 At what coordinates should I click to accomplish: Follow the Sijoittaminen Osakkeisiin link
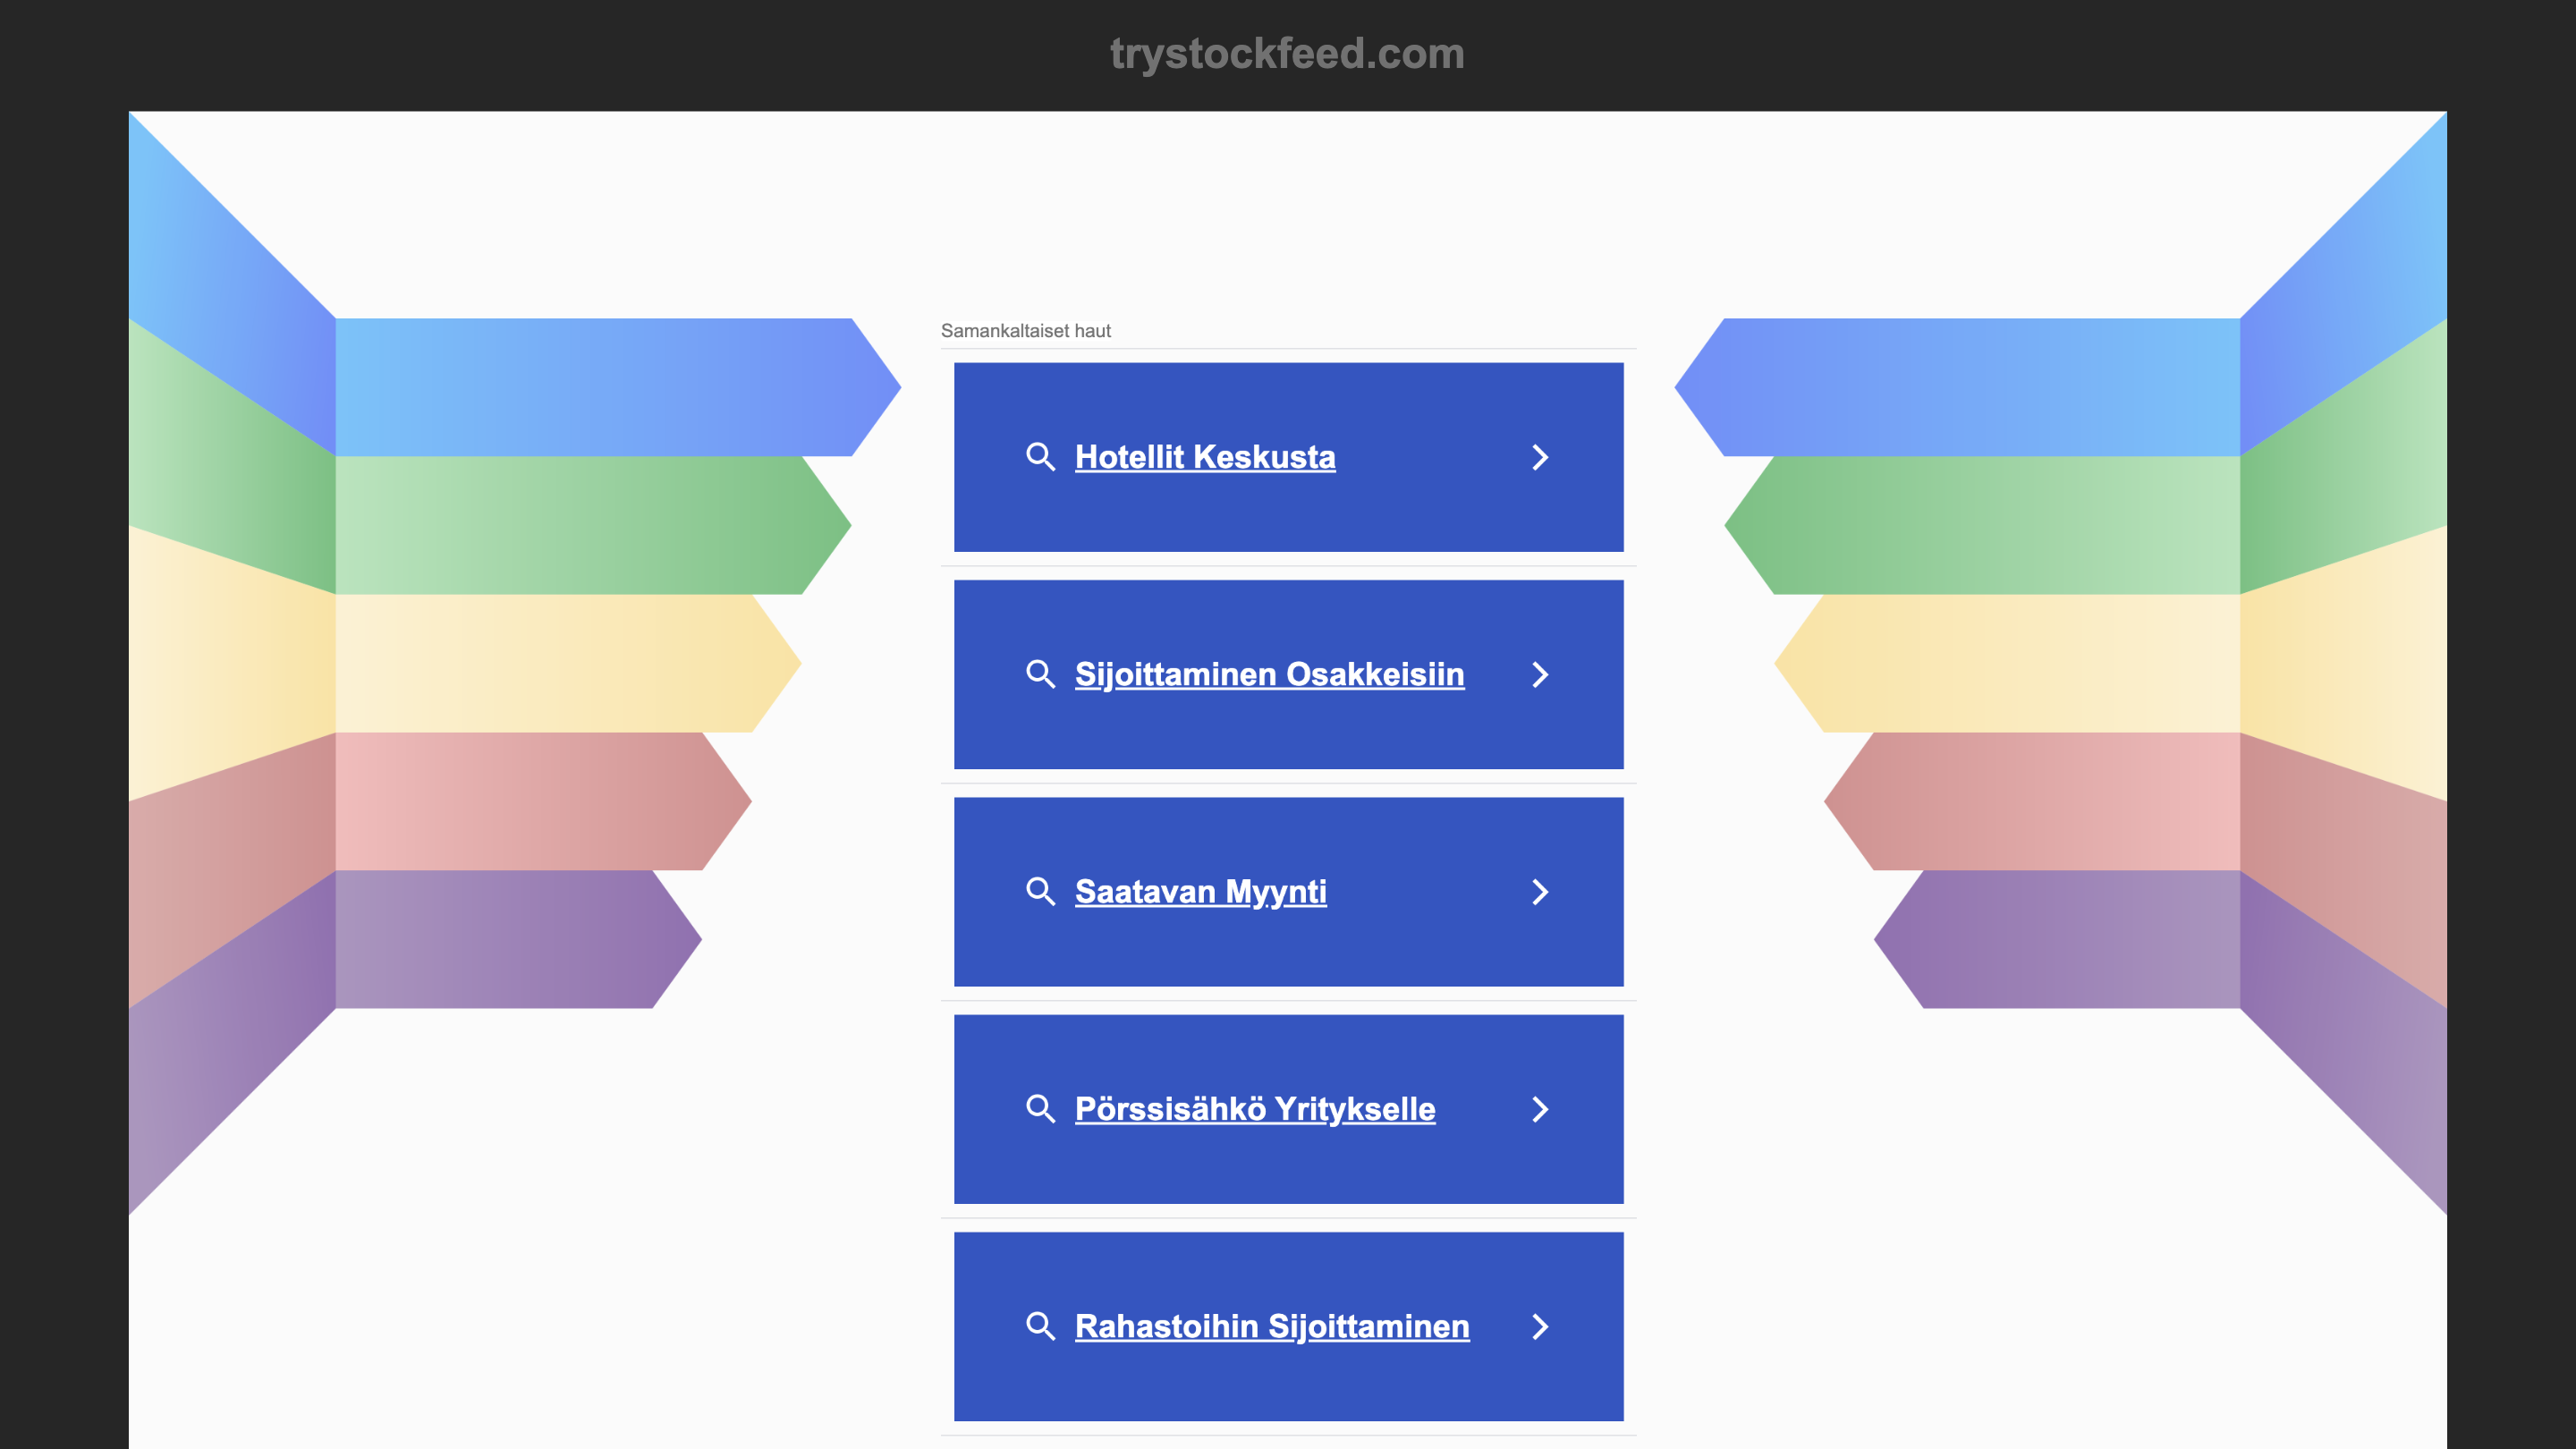pyautogui.click(x=1269, y=674)
